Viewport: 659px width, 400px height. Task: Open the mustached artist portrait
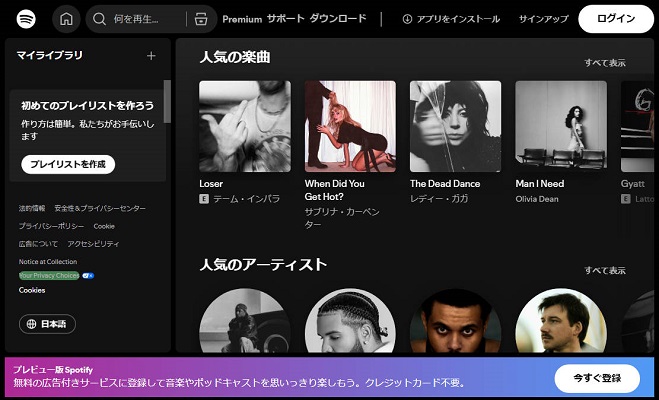tap(561, 320)
